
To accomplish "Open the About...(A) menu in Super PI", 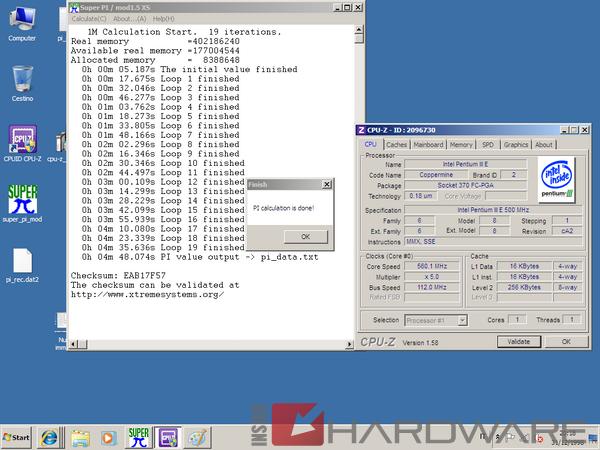I will pos(129,19).
